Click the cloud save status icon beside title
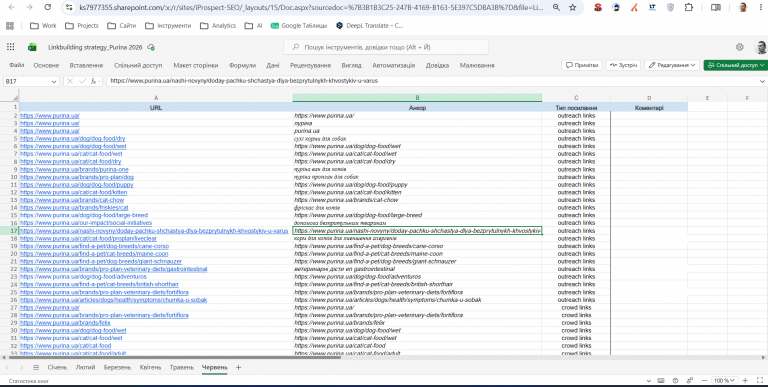The width and height of the screenshot is (768, 387). click(151, 47)
